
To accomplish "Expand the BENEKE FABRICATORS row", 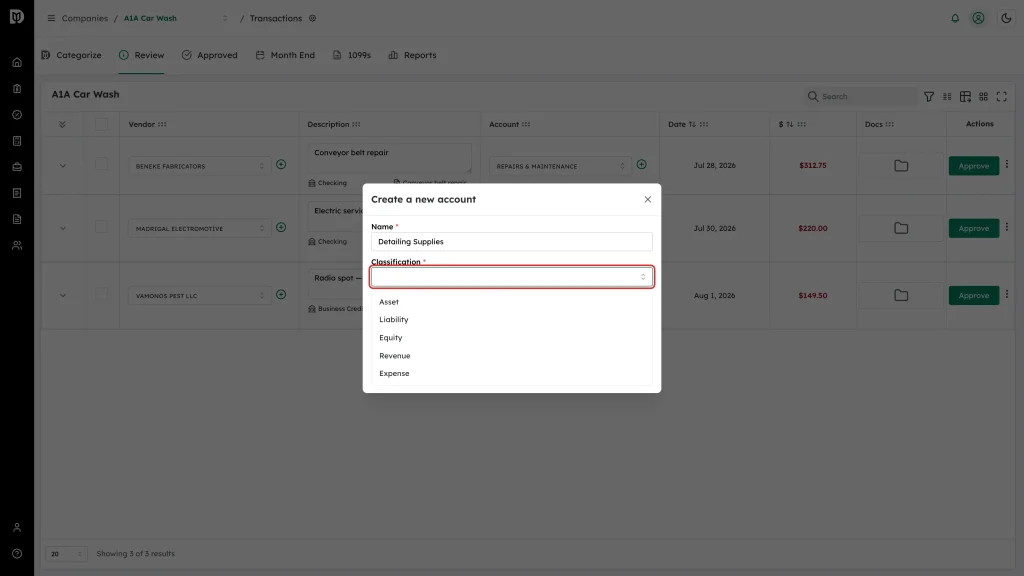I will point(63,166).
